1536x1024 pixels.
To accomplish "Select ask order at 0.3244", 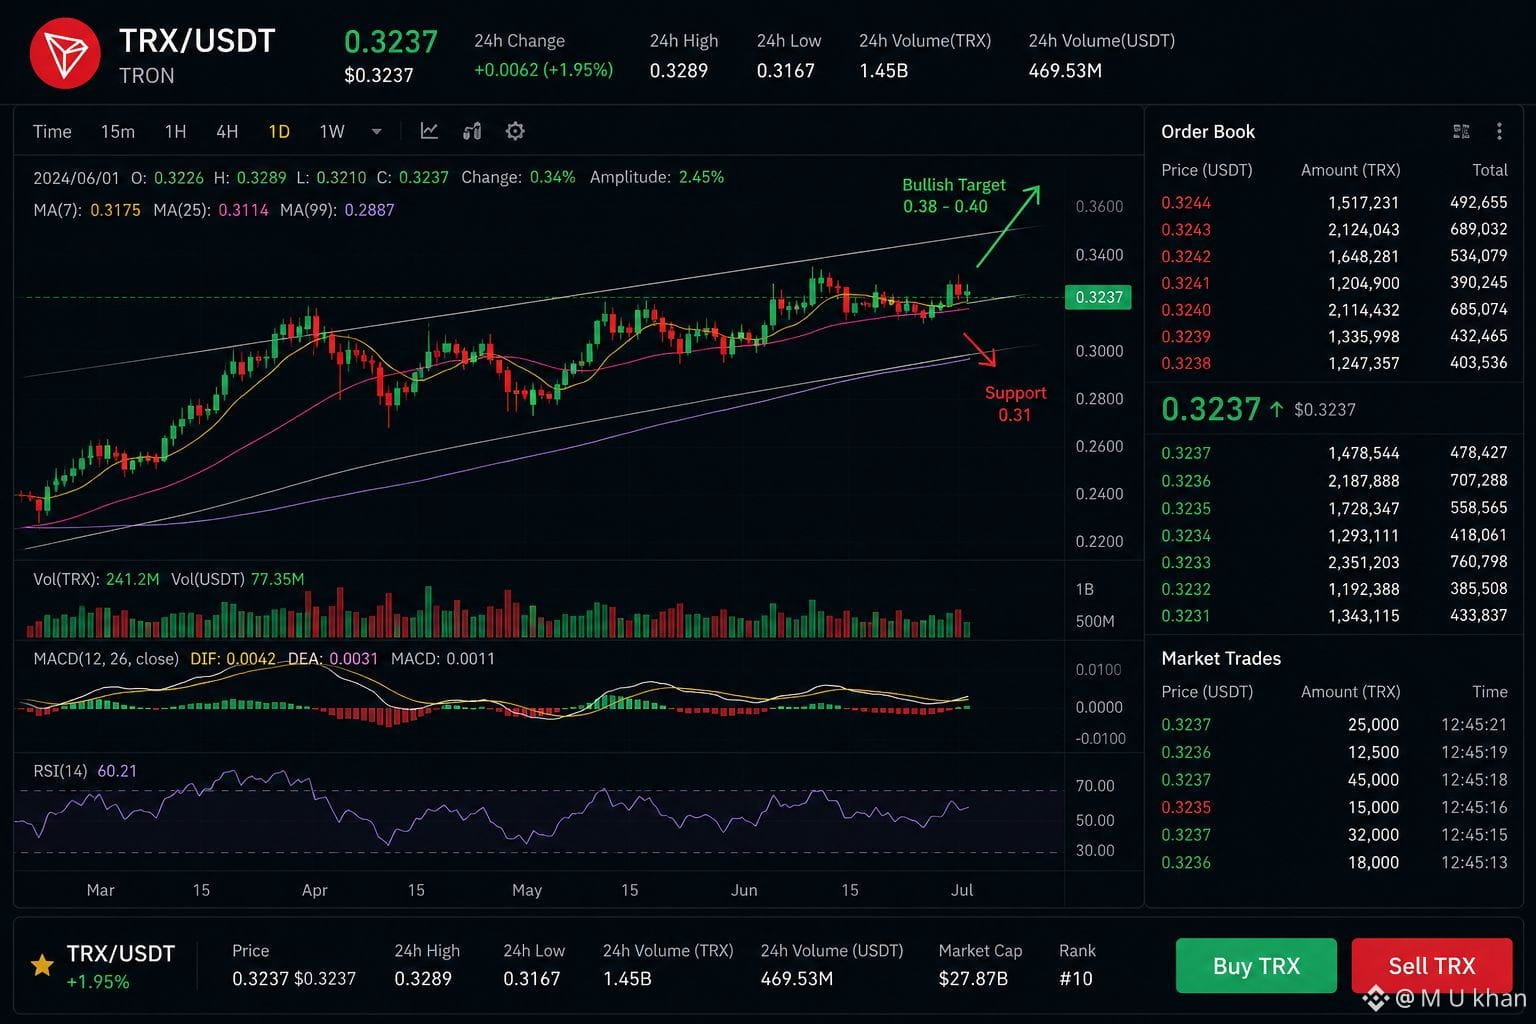I will click(1334, 202).
